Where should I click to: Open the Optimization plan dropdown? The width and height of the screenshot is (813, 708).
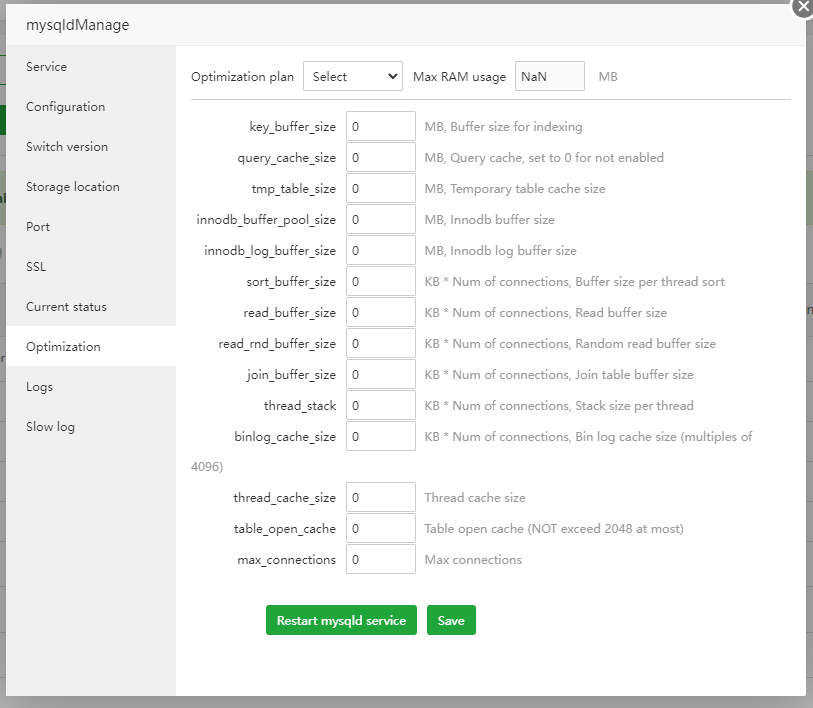point(352,77)
